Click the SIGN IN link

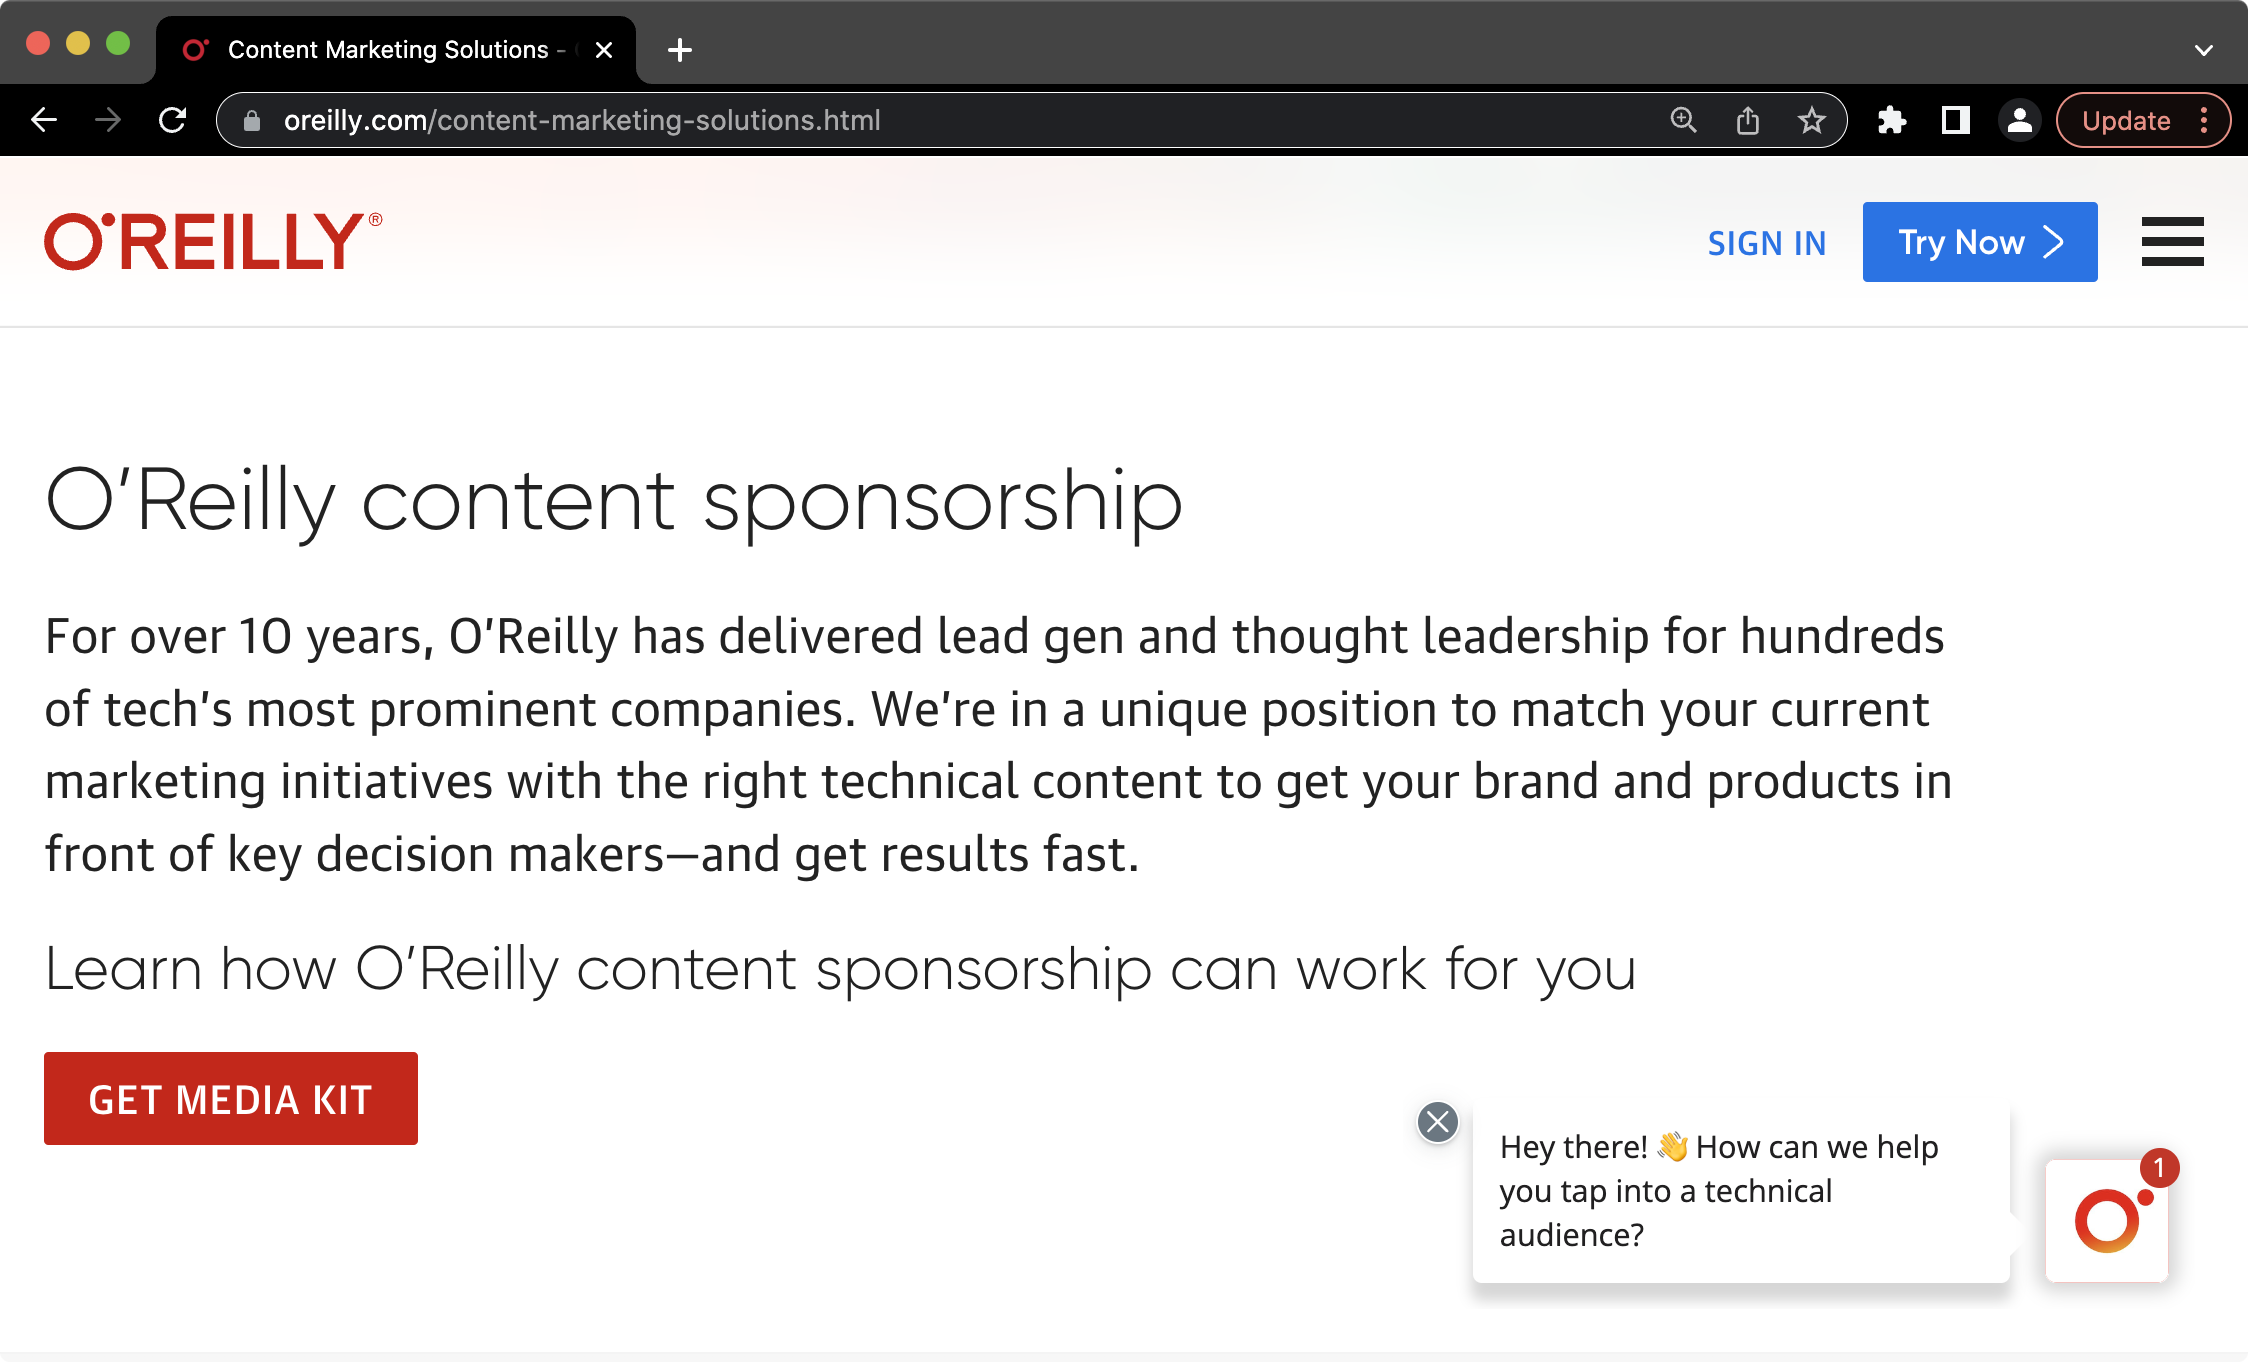1767,243
